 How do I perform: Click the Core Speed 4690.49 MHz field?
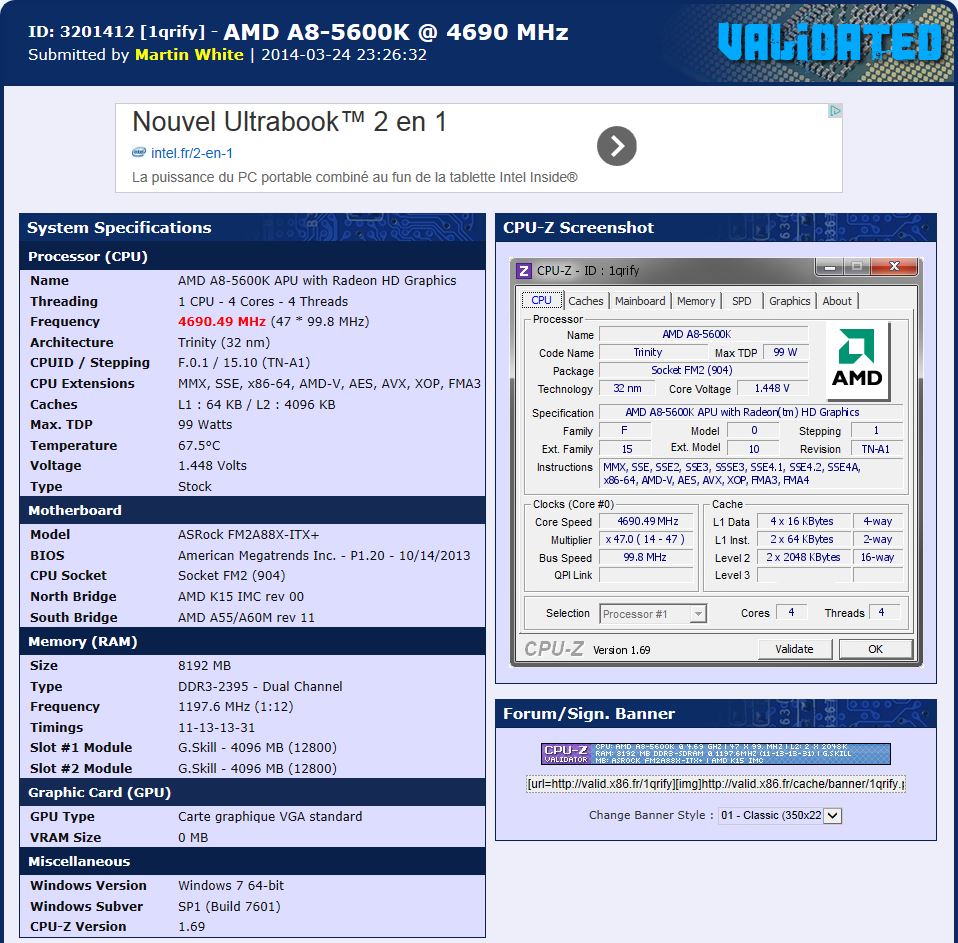tap(646, 521)
